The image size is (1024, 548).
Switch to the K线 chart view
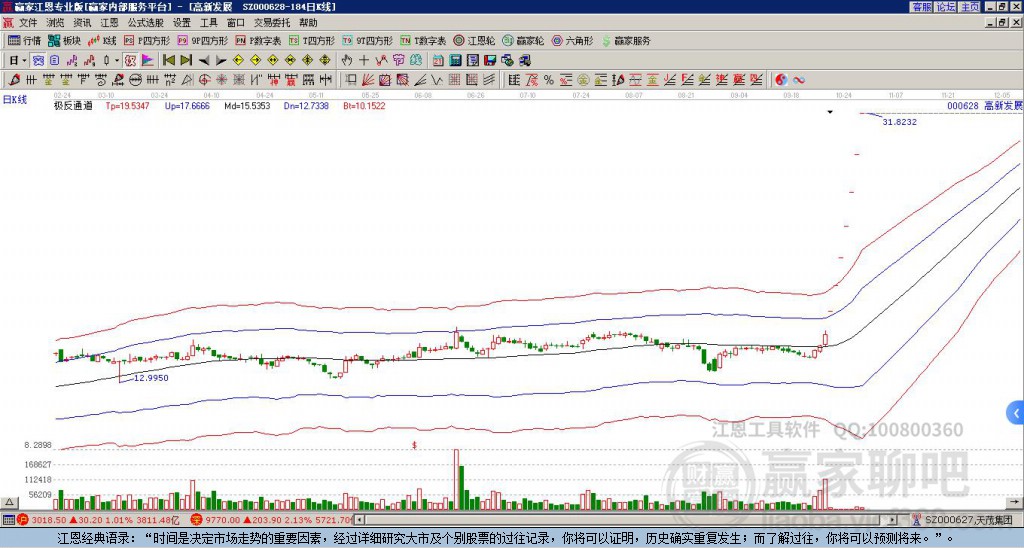[103, 40]
